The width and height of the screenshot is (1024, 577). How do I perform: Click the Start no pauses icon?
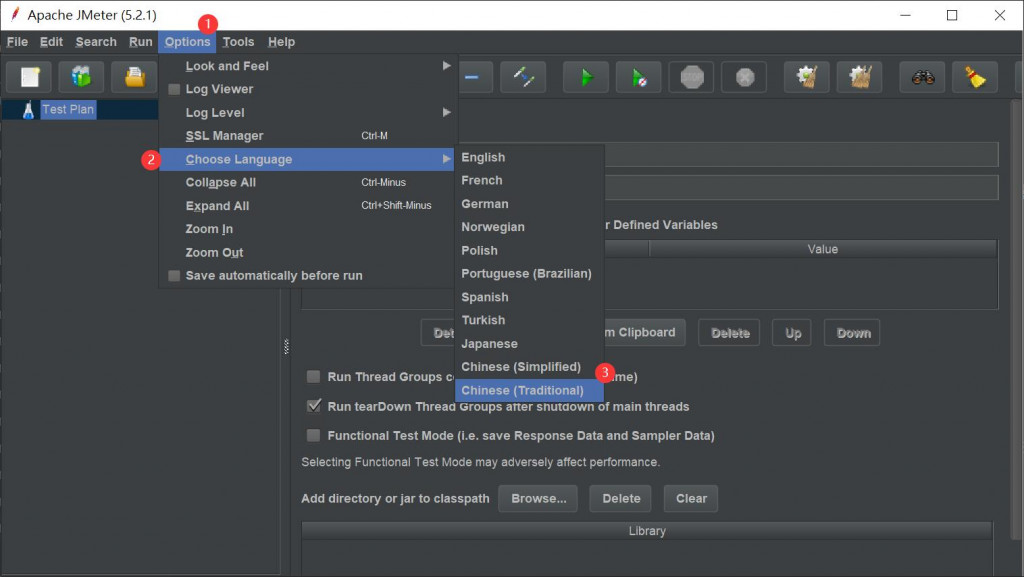(638, 78)
